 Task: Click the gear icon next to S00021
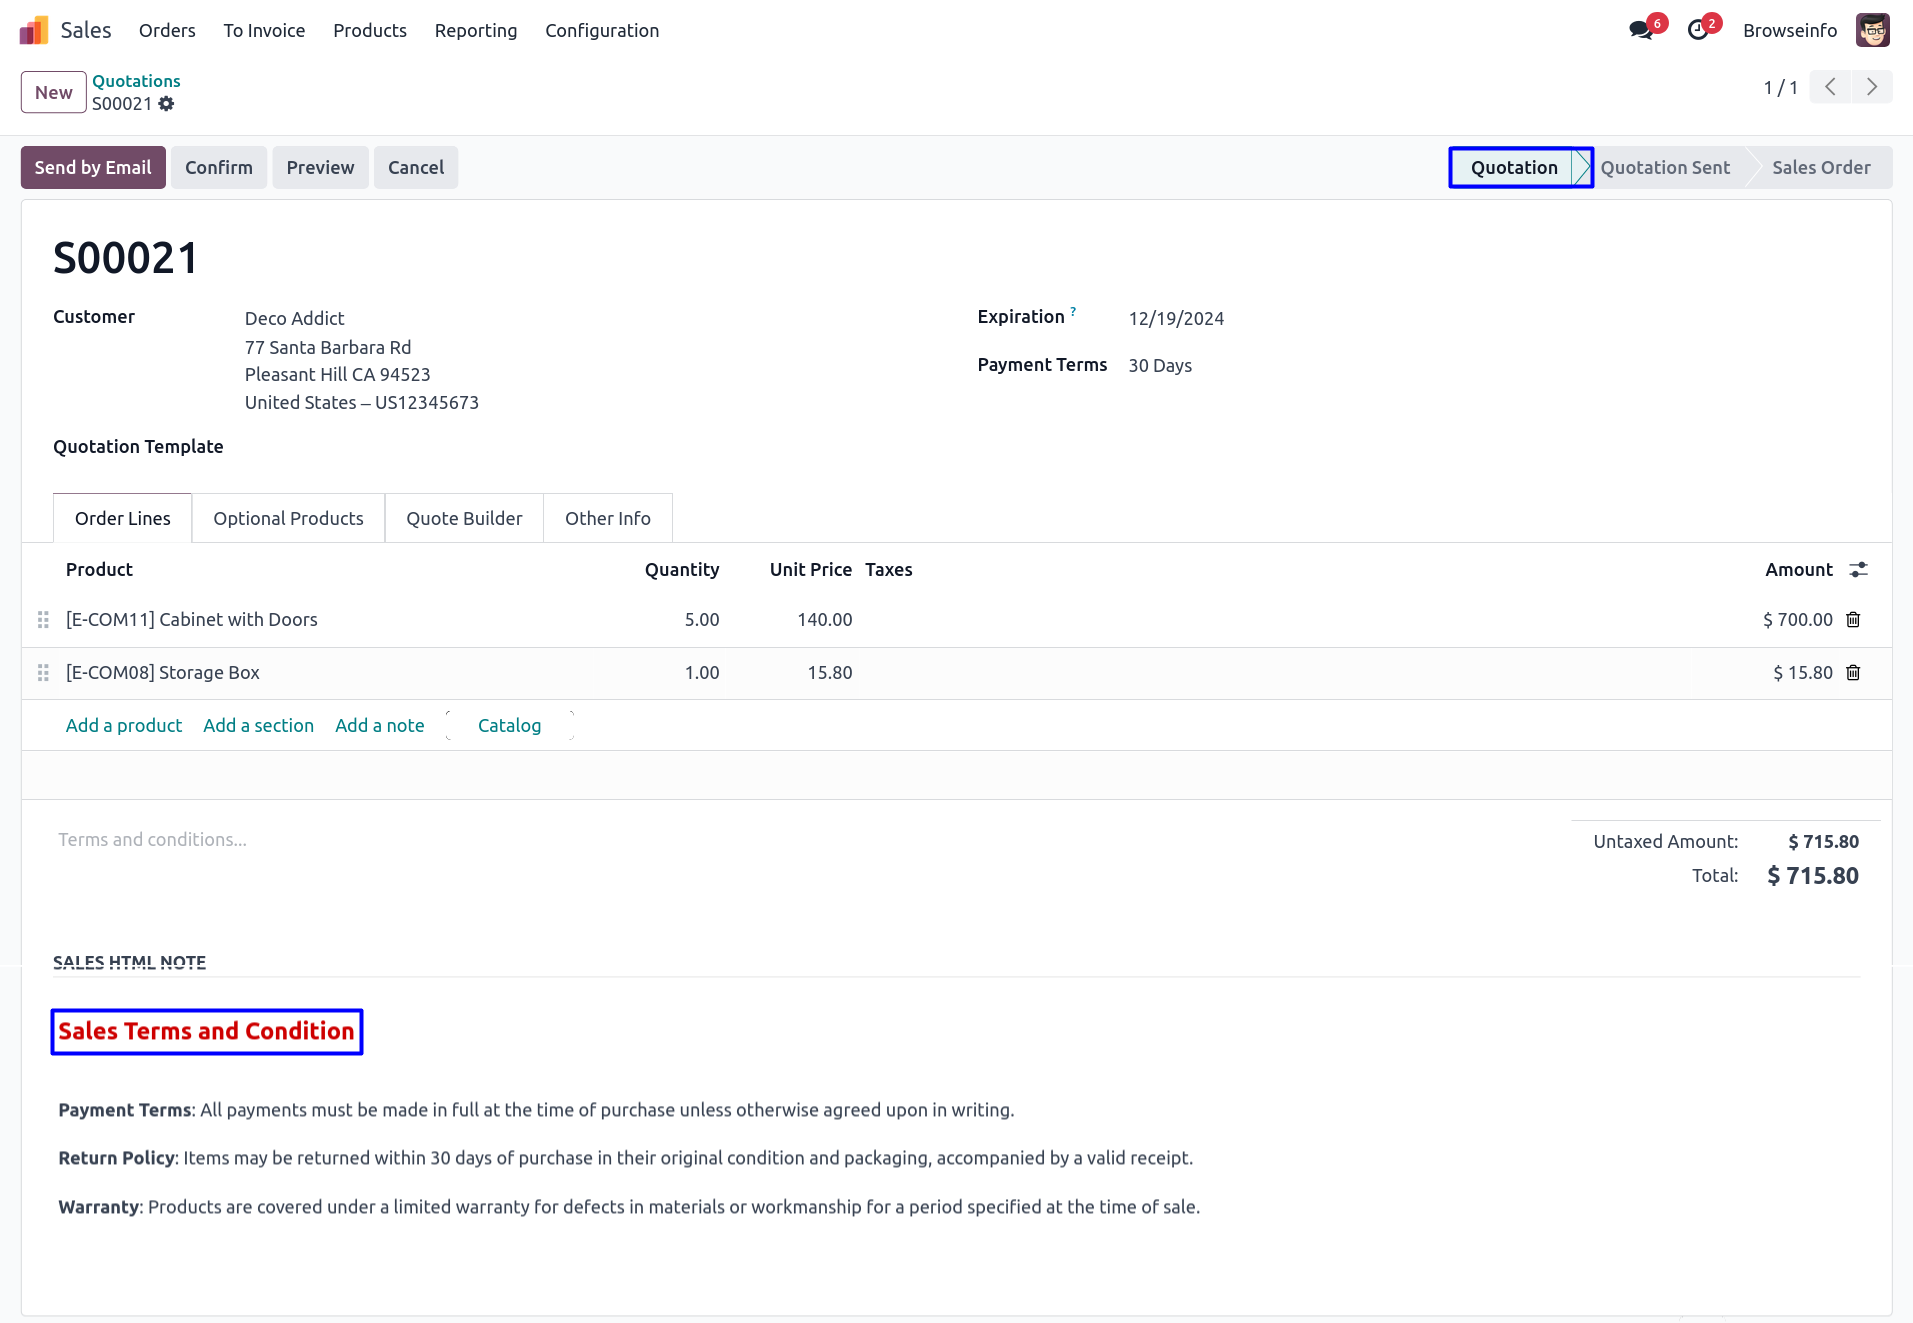166,104
